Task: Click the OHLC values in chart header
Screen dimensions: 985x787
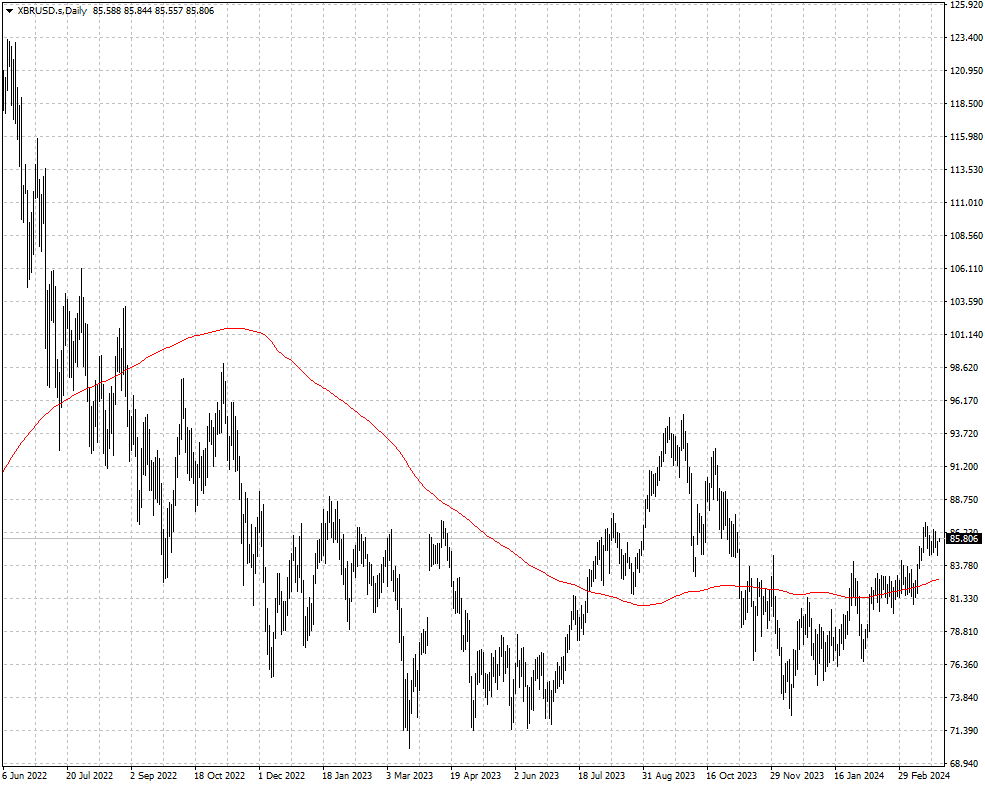Action: [x=153, y=11]
